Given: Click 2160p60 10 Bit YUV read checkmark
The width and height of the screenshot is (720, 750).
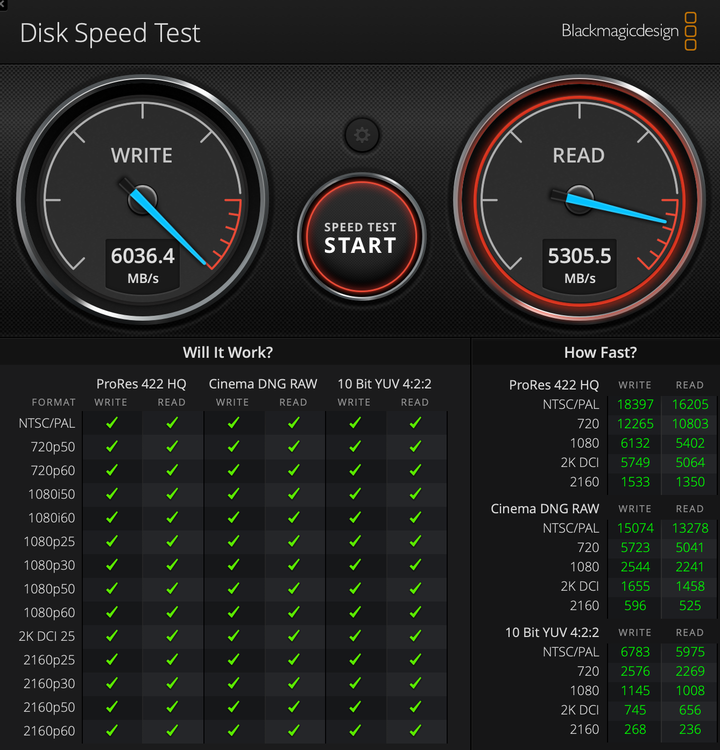Looking at the screenshot, I should coord(415,730).
